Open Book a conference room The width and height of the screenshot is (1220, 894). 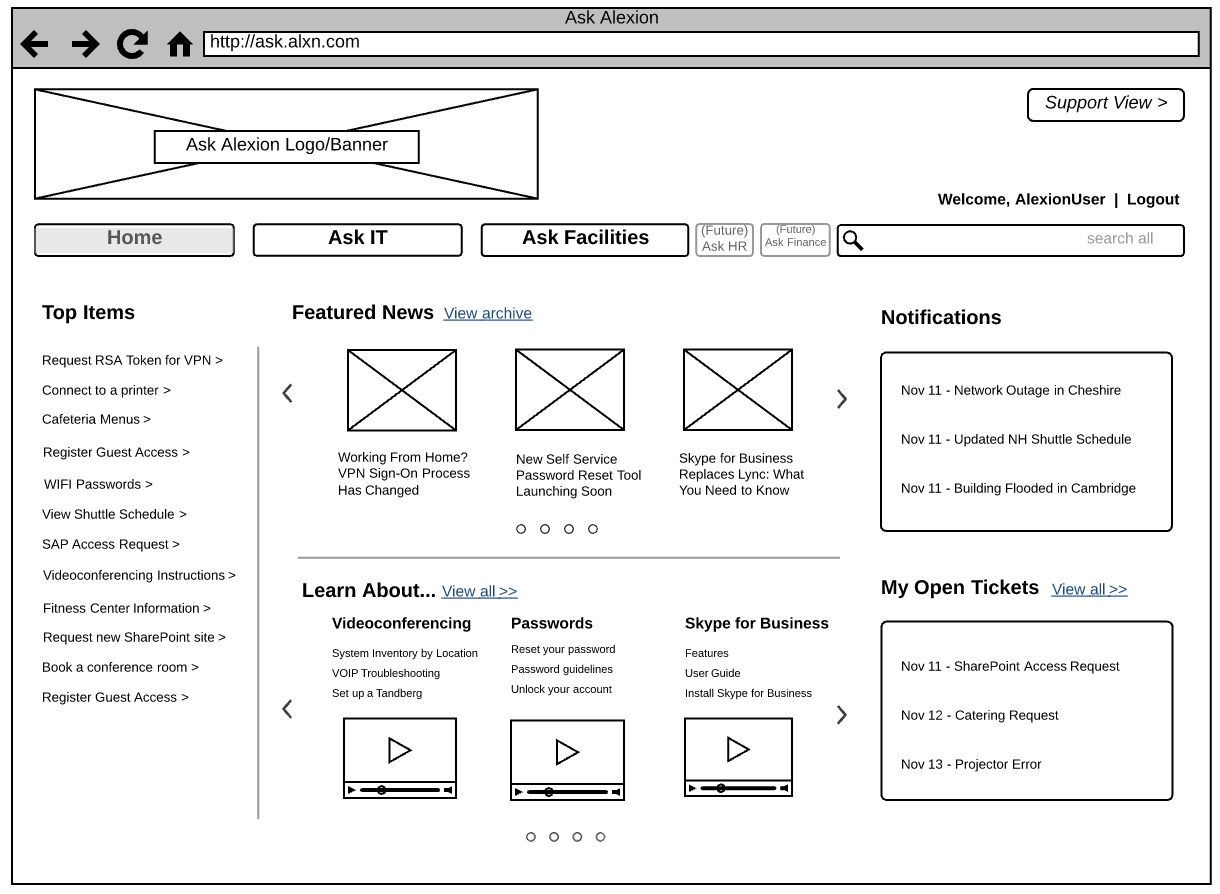click(x=120, y=667)
